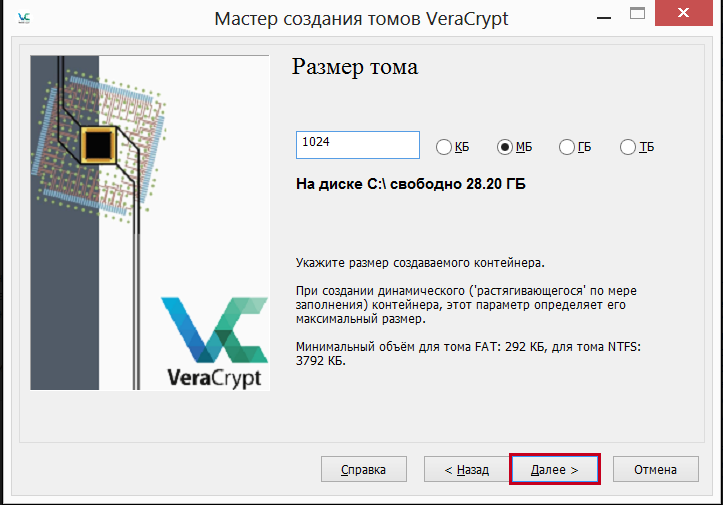
Task: Go back with Назад button
Action: 467,469
